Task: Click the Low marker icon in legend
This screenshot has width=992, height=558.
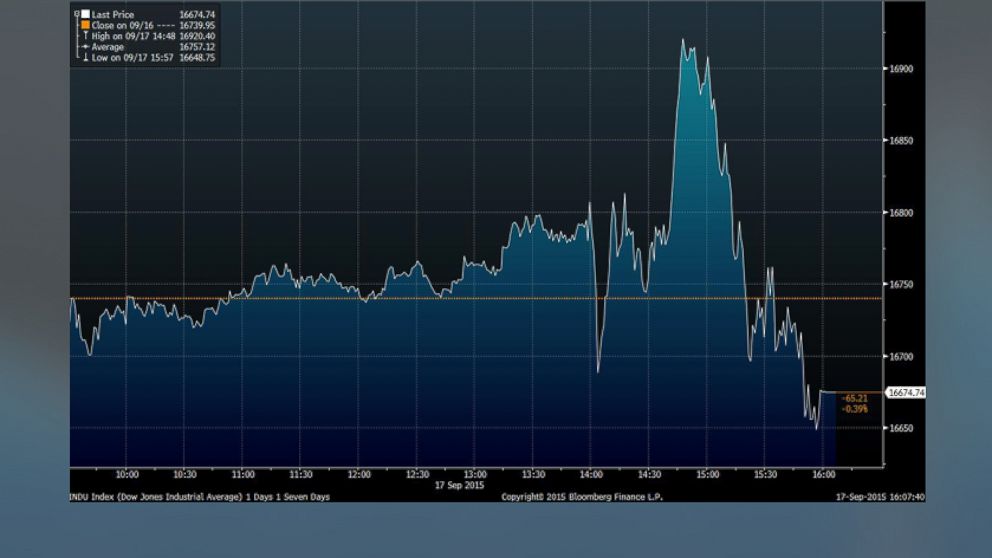Action: coord(85,58)
